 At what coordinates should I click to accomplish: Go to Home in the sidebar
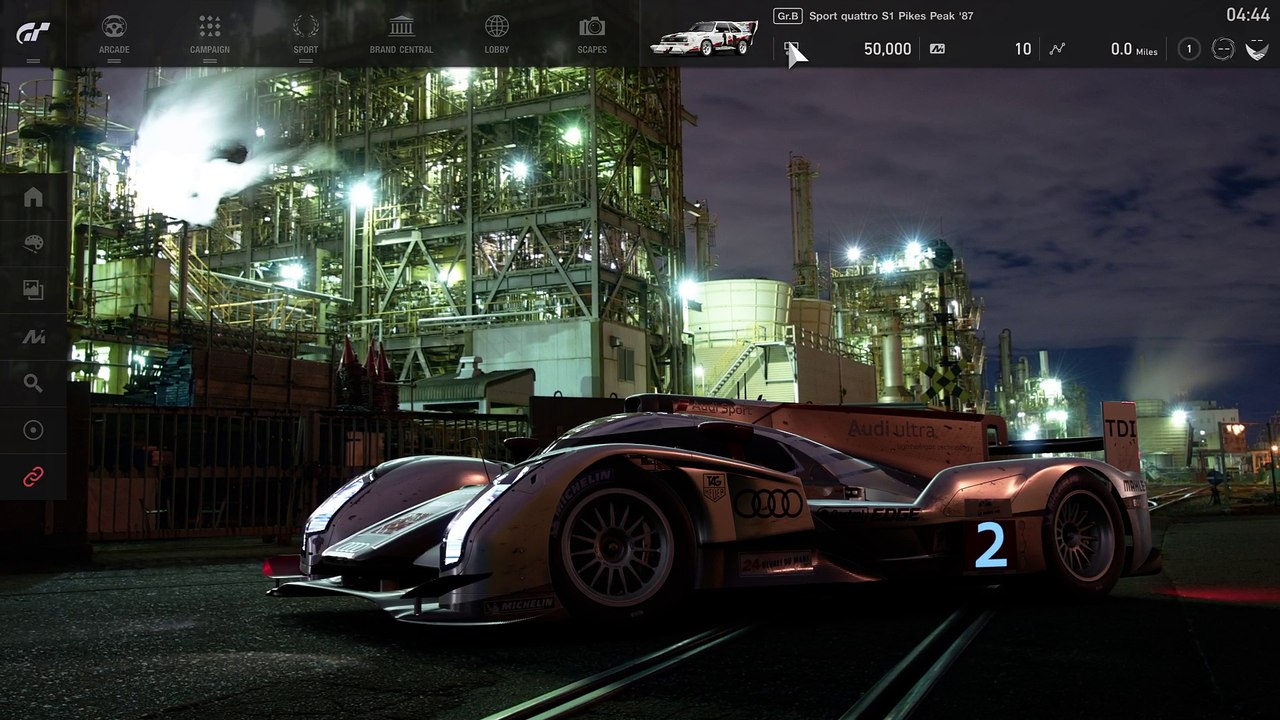click(33, 197)
